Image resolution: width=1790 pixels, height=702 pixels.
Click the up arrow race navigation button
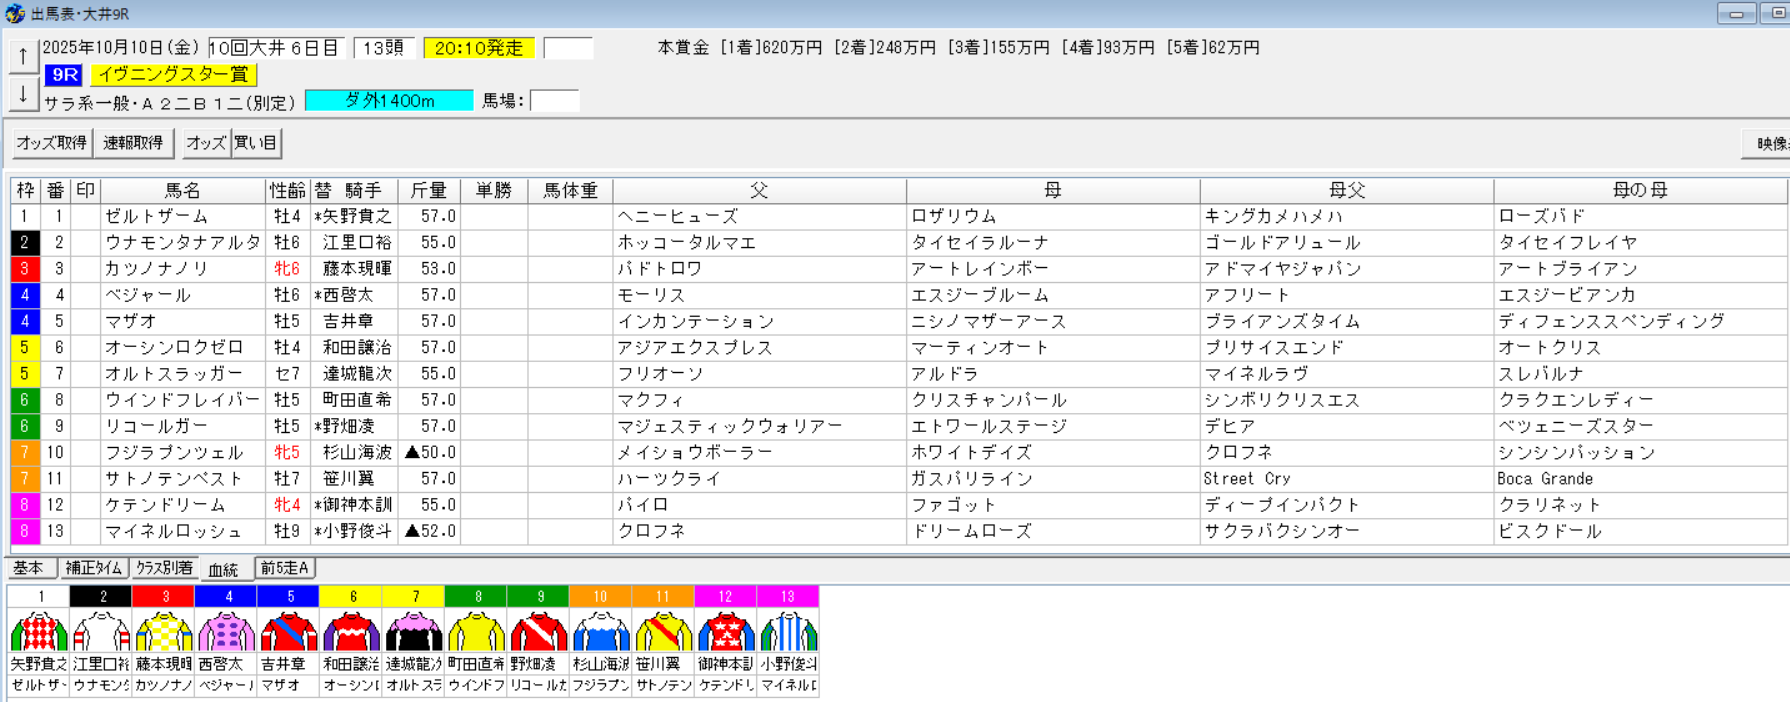click(x=23, y=57)
